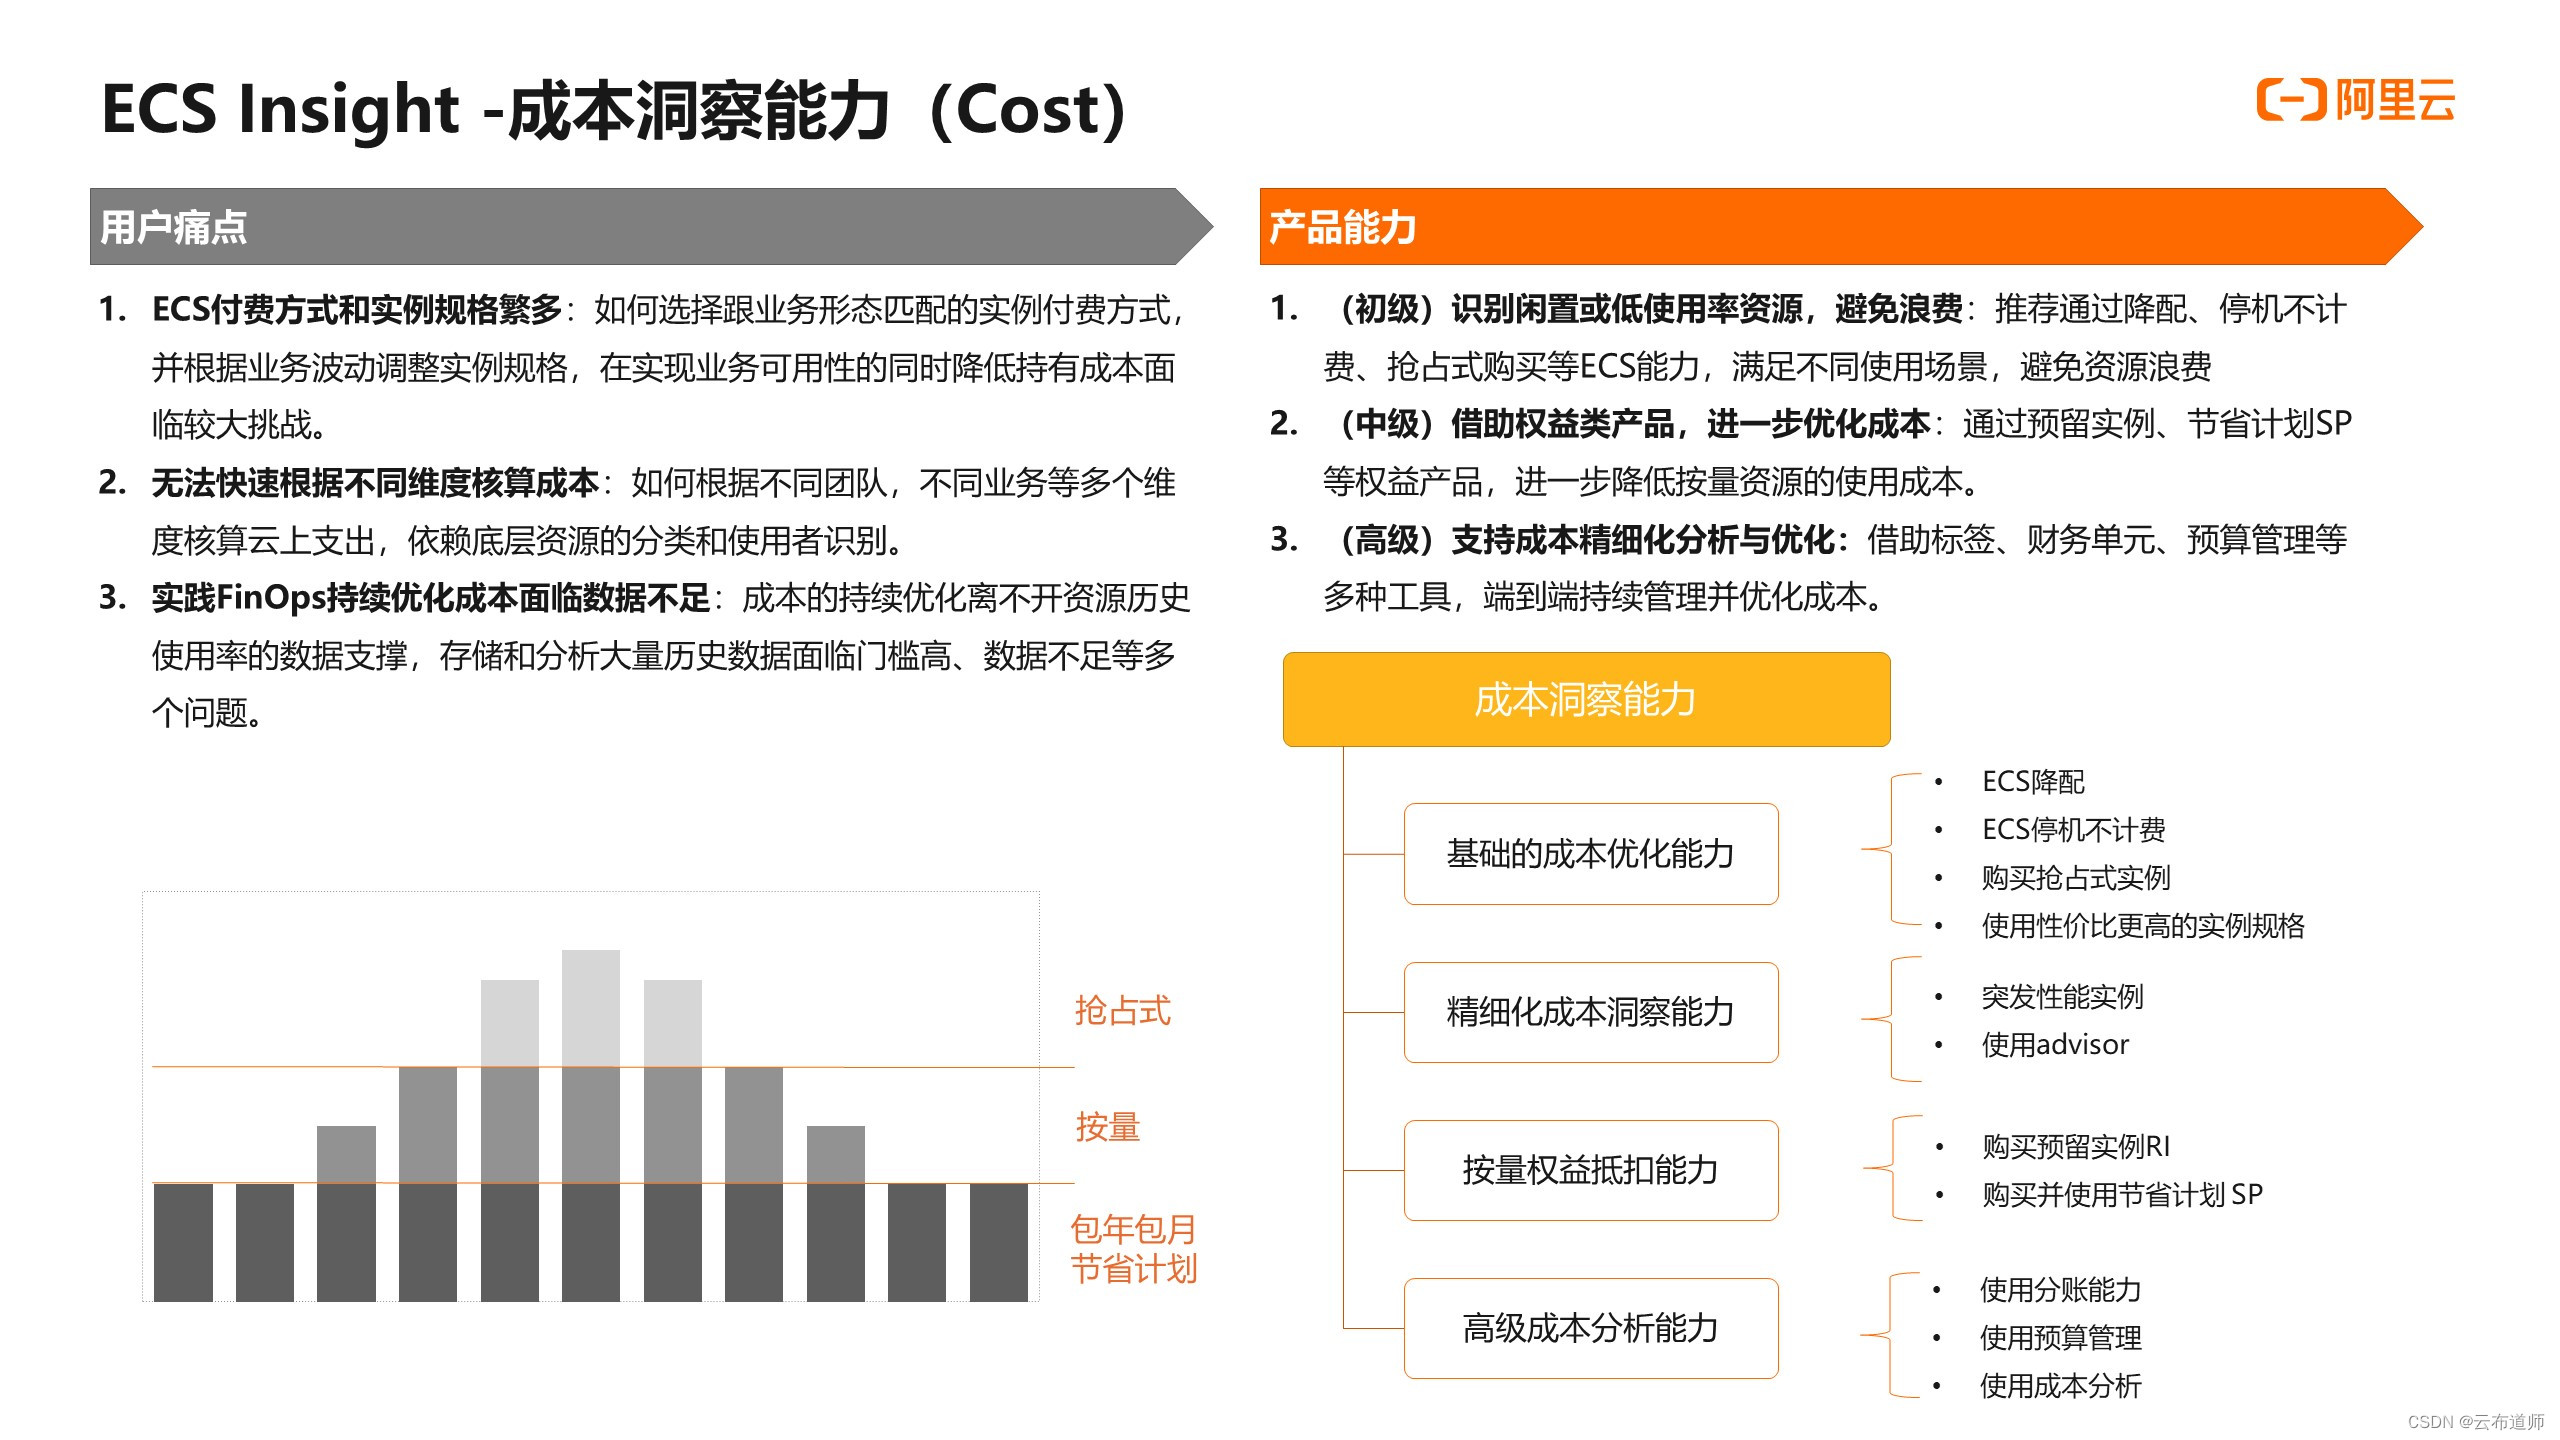Click bold text 实践FinOps持续优化成本面临数据不足

[x=431, y=598]
